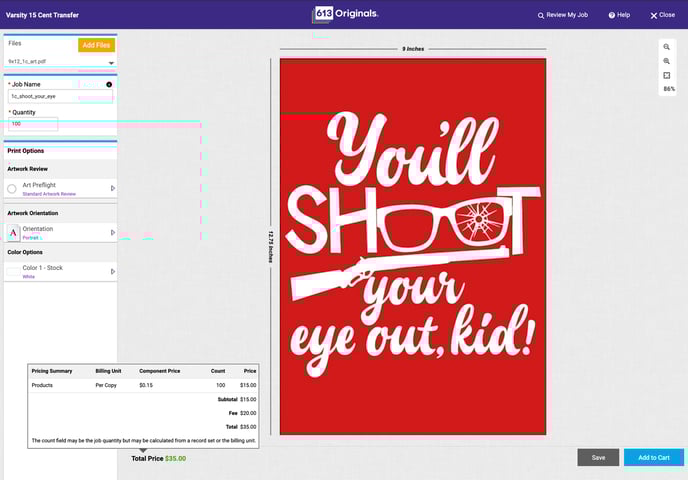Screen dimensions: 688x480
Task: Click the Total Price $35.00 text
Action: (159, 459)
